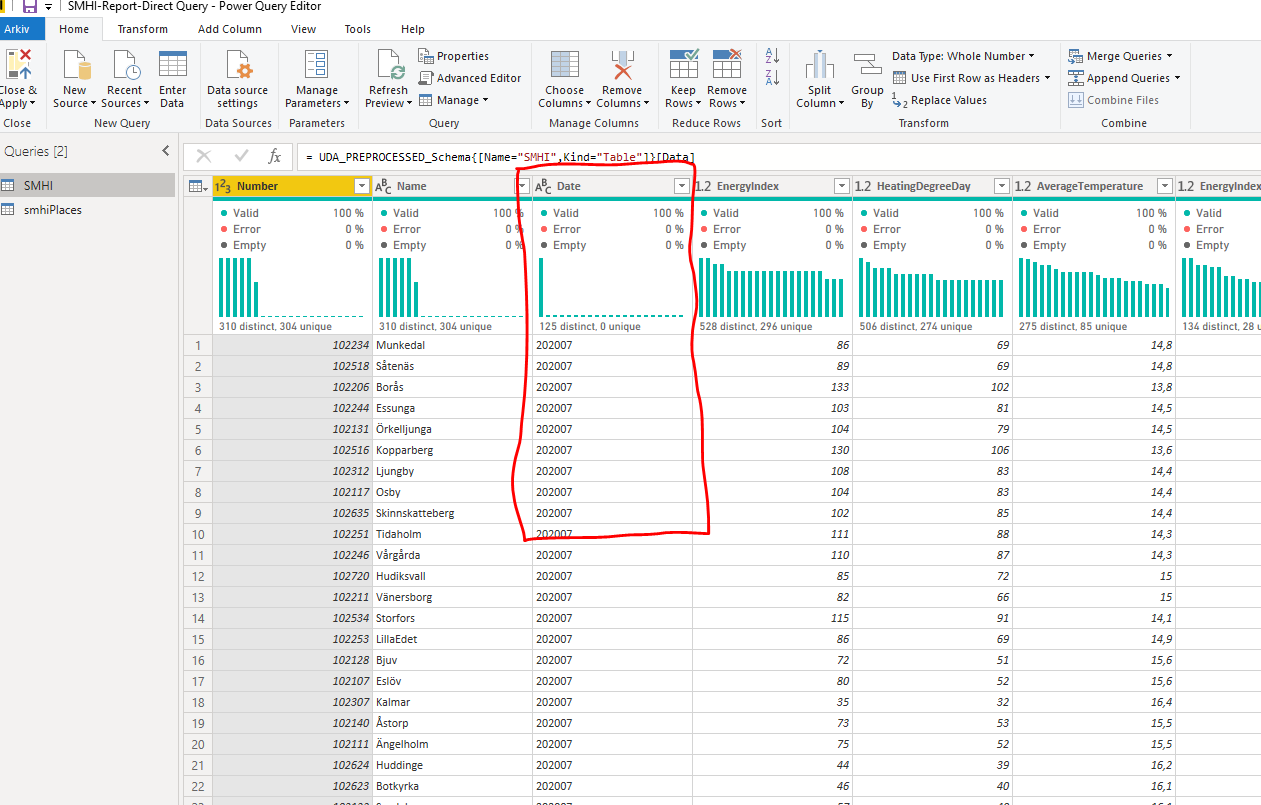Cancel formula edit with X icon

click(x=204, y=156)
